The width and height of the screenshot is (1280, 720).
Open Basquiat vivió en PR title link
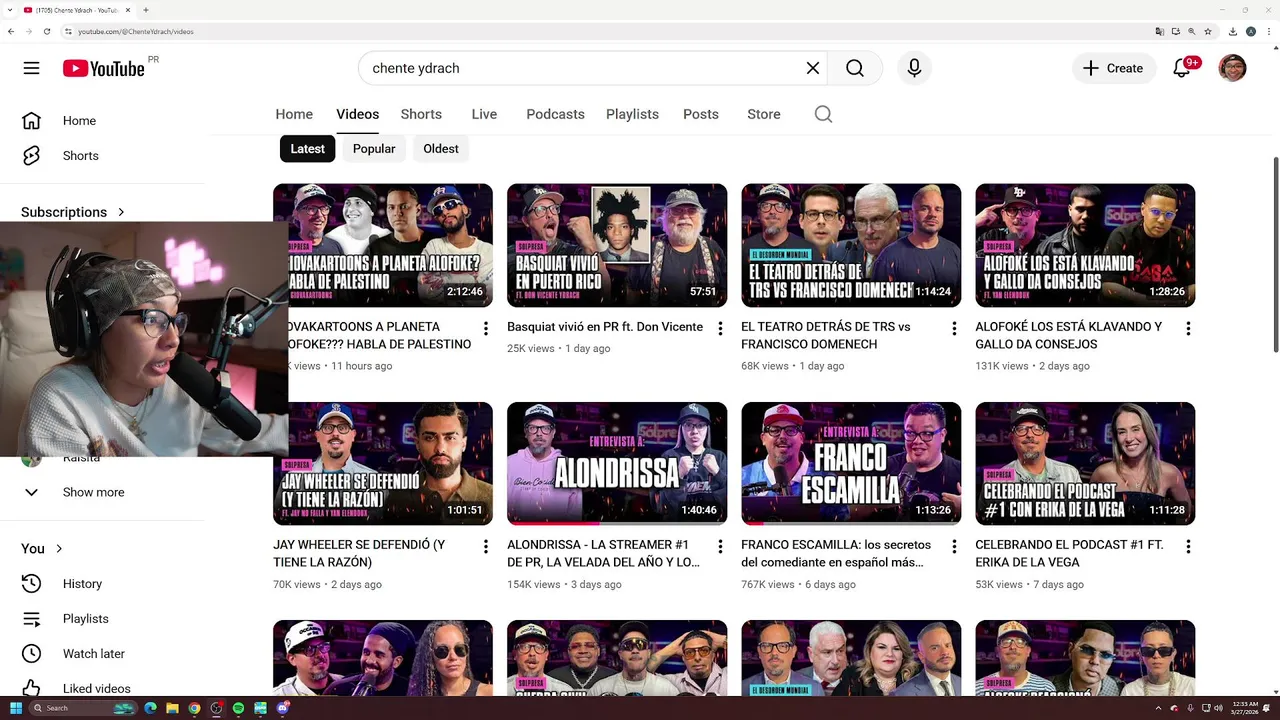click(x=605, y=327)
